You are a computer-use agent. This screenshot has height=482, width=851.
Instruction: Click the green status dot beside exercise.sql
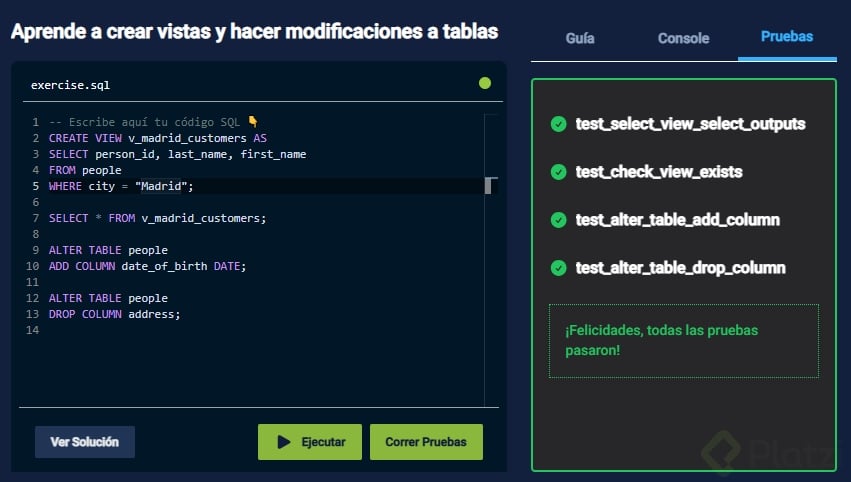tap(485, 83)
